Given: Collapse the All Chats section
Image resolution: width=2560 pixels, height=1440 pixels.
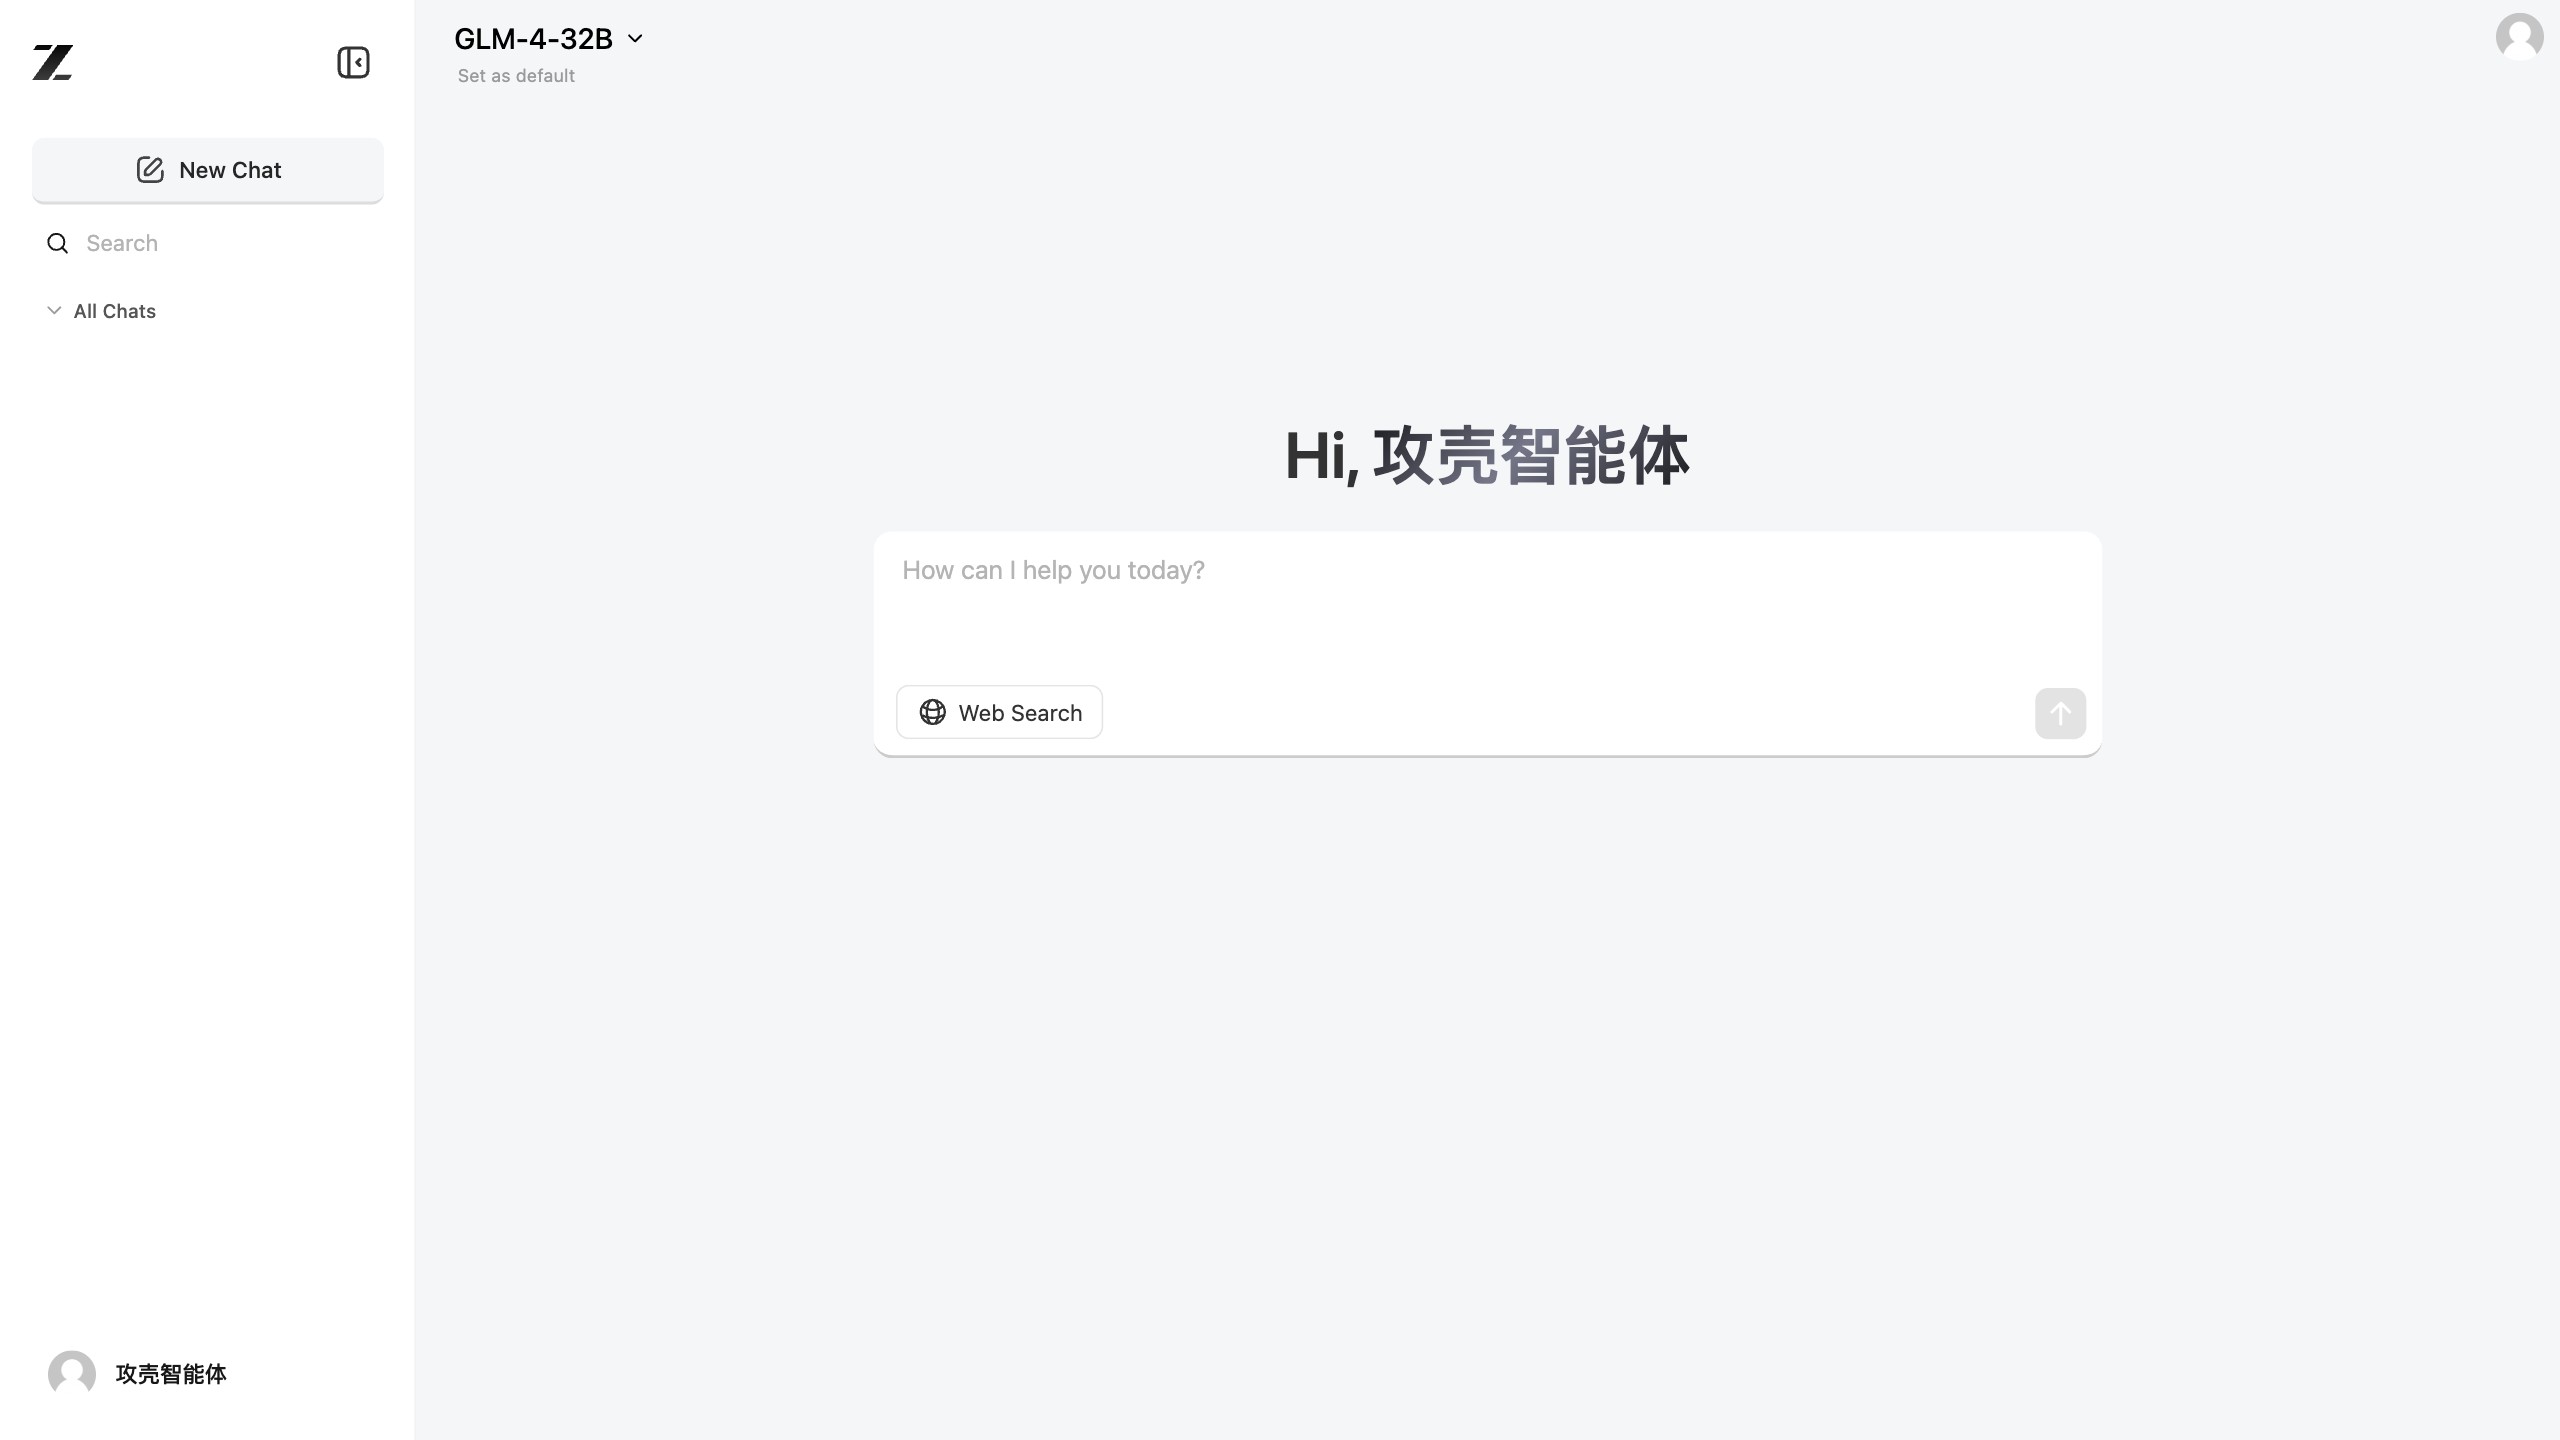Looking at the screenshot, I should point(53,310).
